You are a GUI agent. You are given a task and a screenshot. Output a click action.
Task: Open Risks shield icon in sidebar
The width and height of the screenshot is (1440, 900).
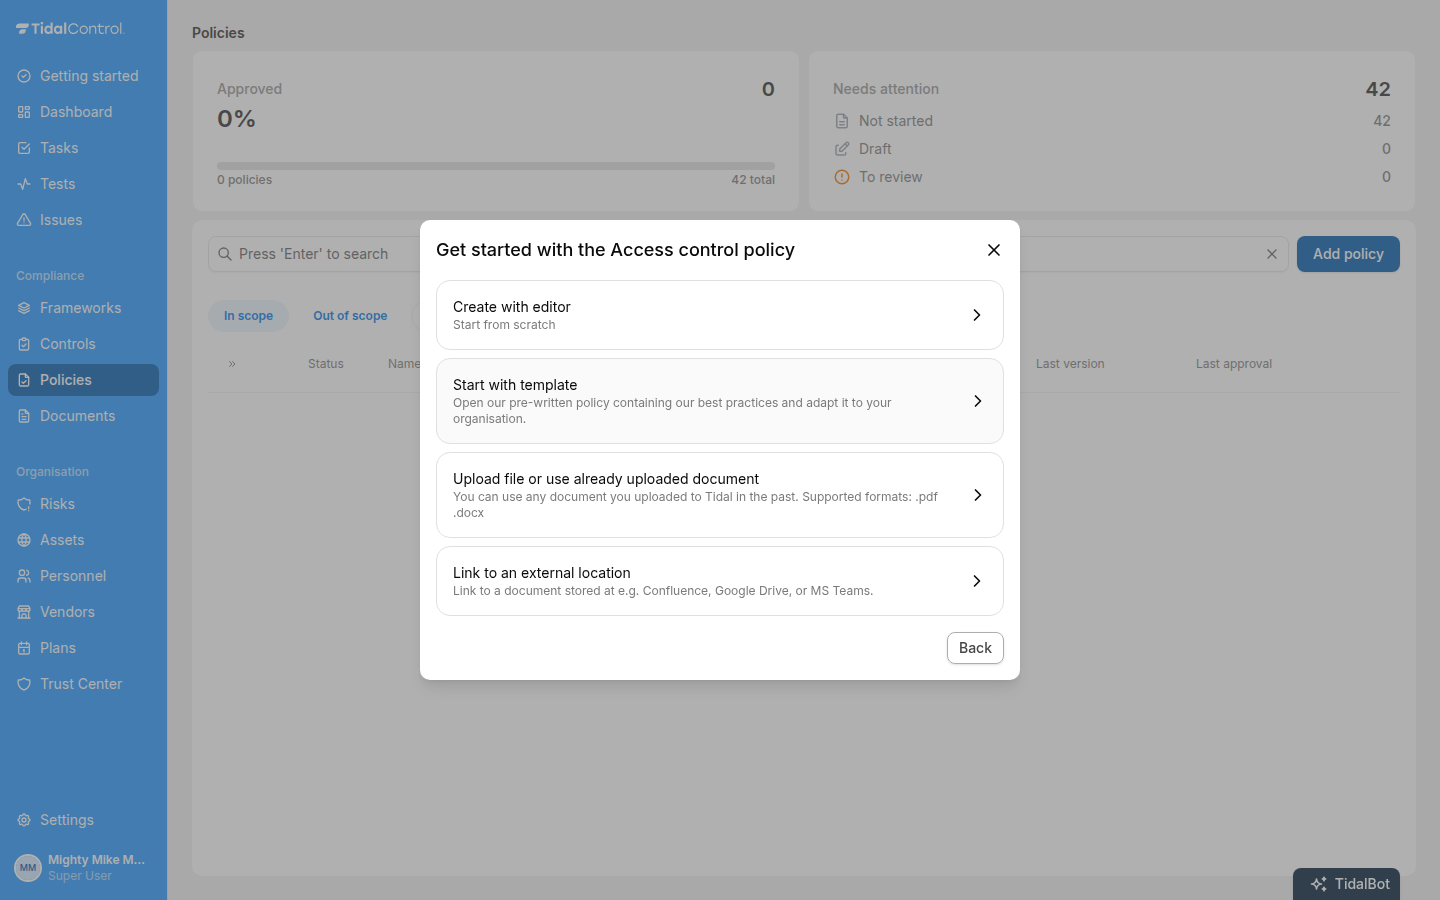24,504
